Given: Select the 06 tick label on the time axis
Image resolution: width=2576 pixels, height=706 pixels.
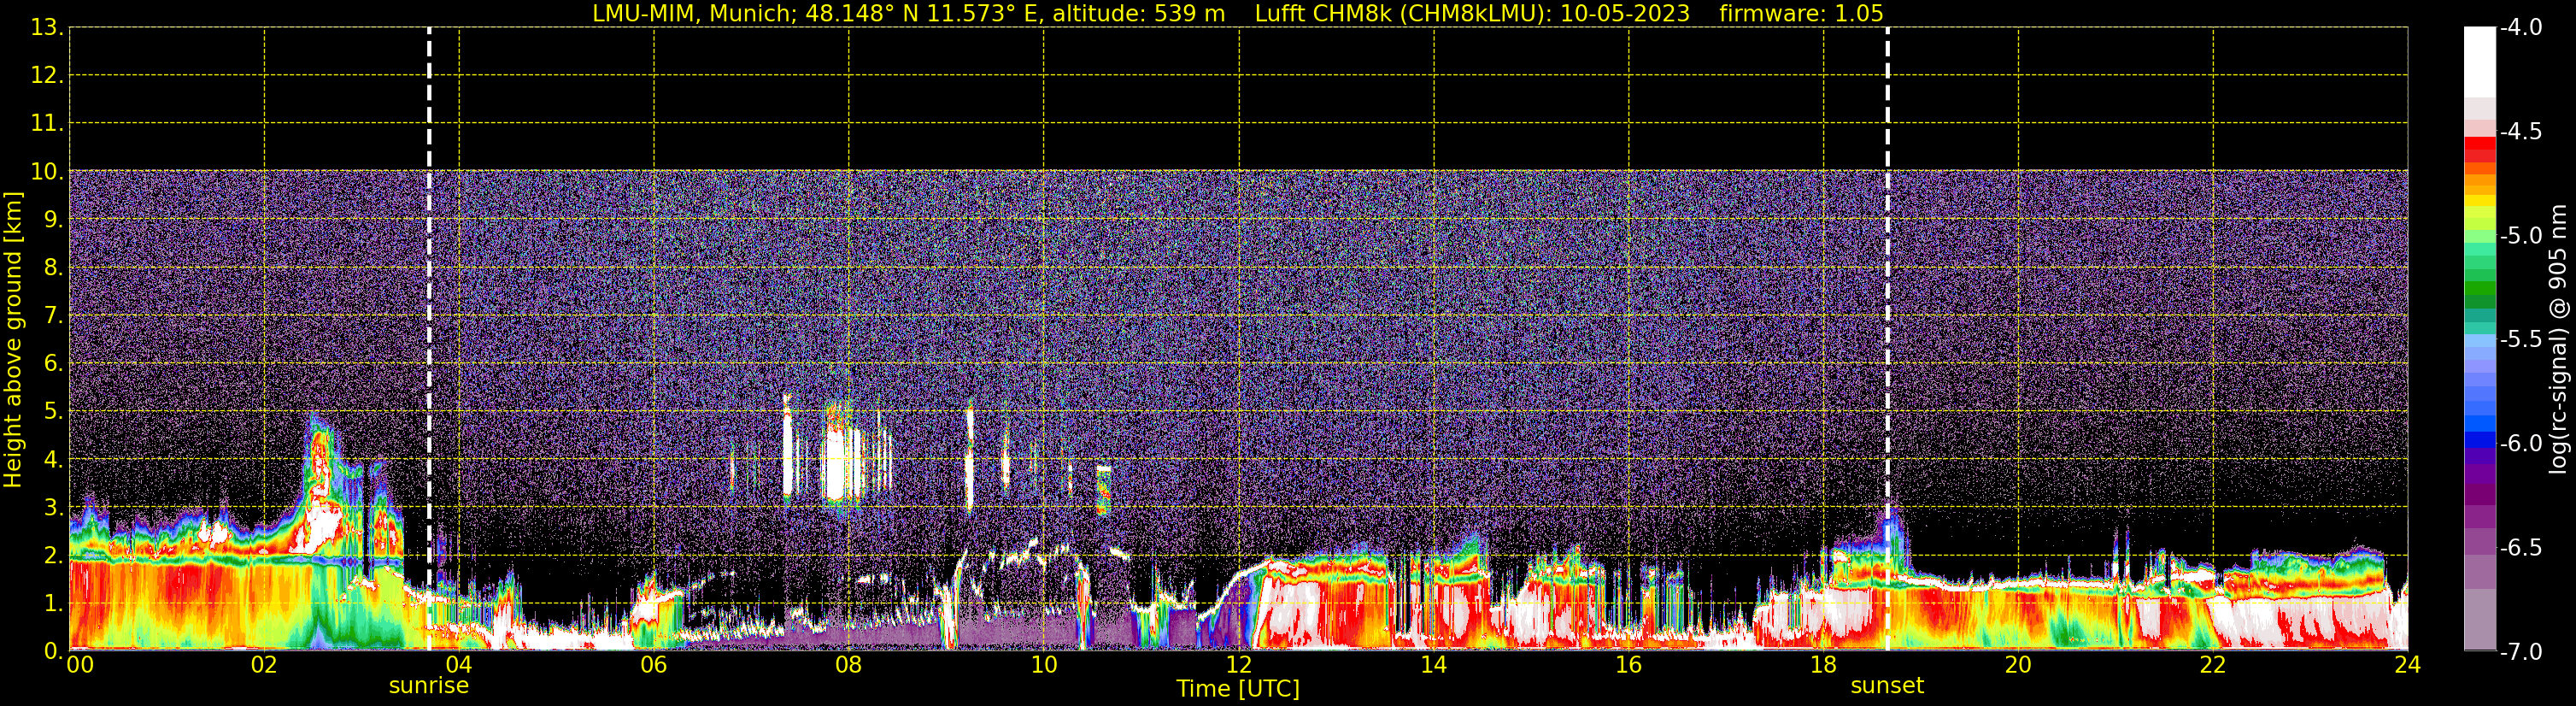Looking at the screenshot, I should click(x=653, y=666).
